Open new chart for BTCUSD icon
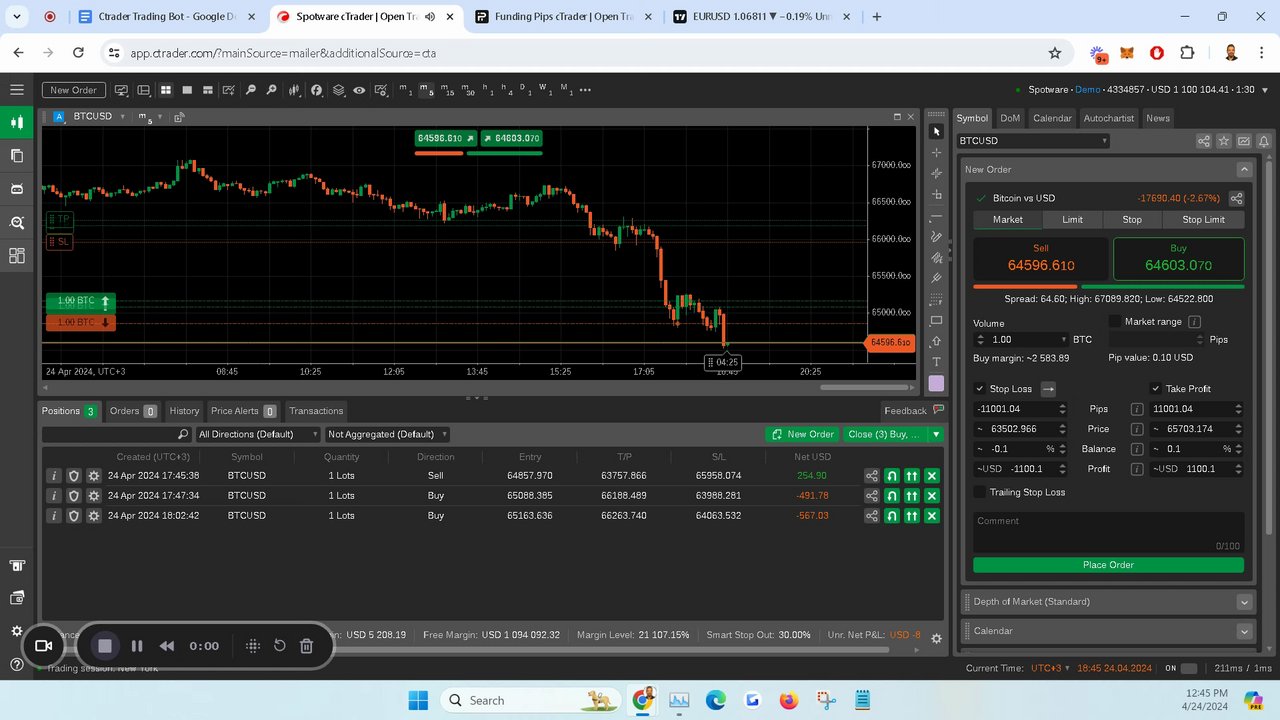The width and height of the screenshot is (1280, 720). click(1244, 141)
